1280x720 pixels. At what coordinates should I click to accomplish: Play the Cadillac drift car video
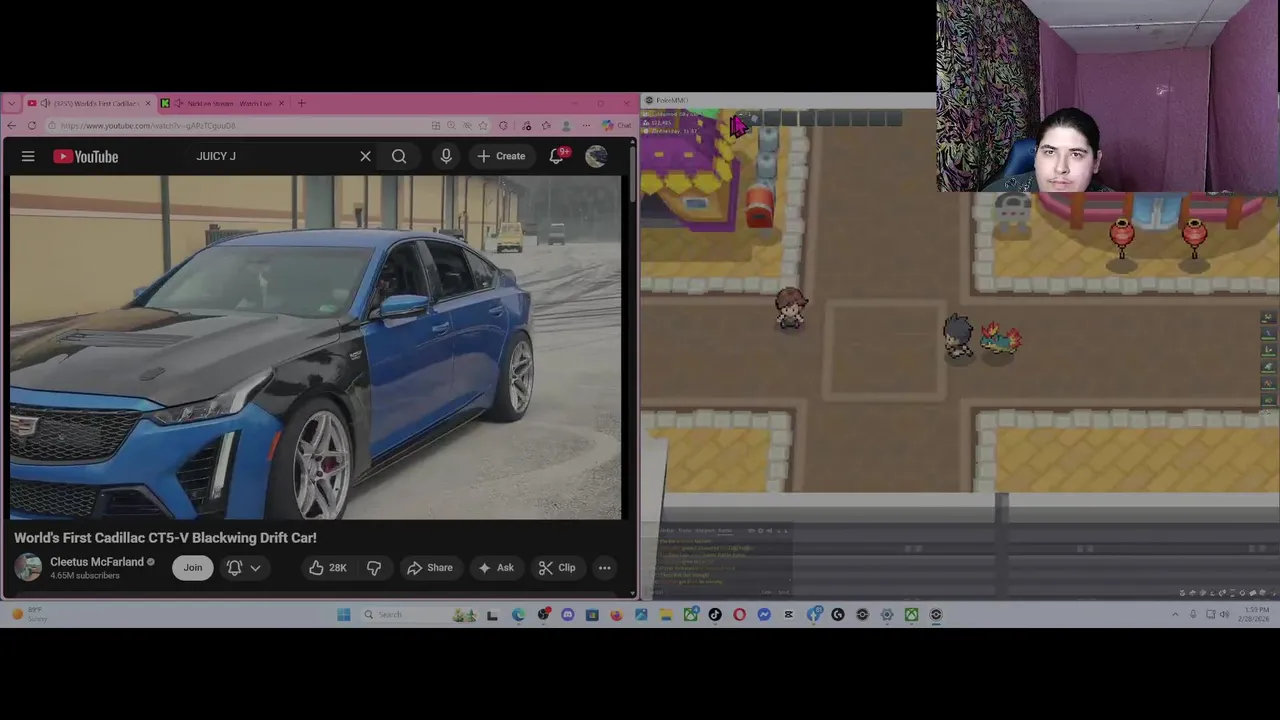click(316, 347)
